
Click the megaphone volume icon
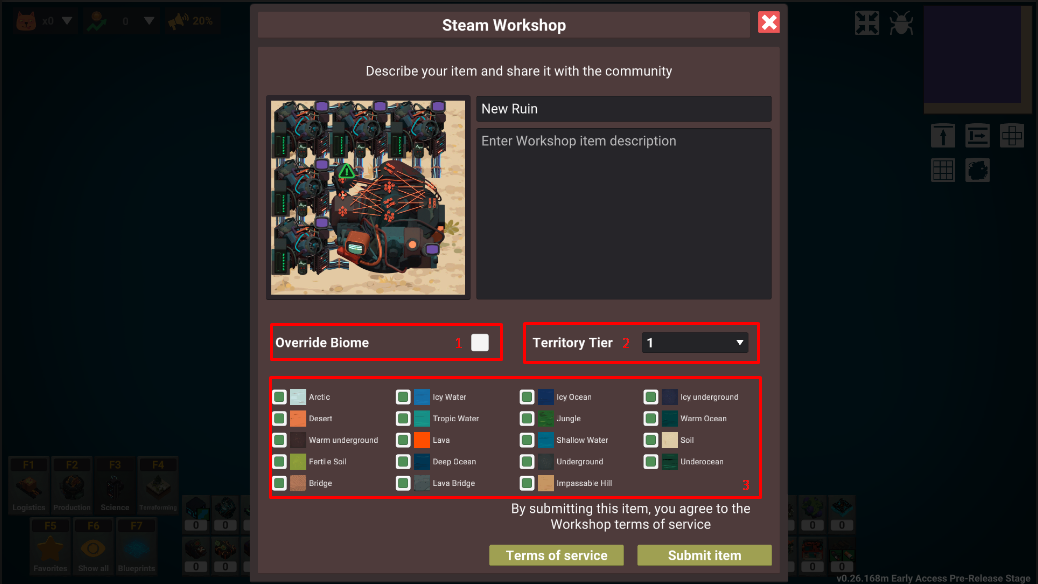pos(177,21)
